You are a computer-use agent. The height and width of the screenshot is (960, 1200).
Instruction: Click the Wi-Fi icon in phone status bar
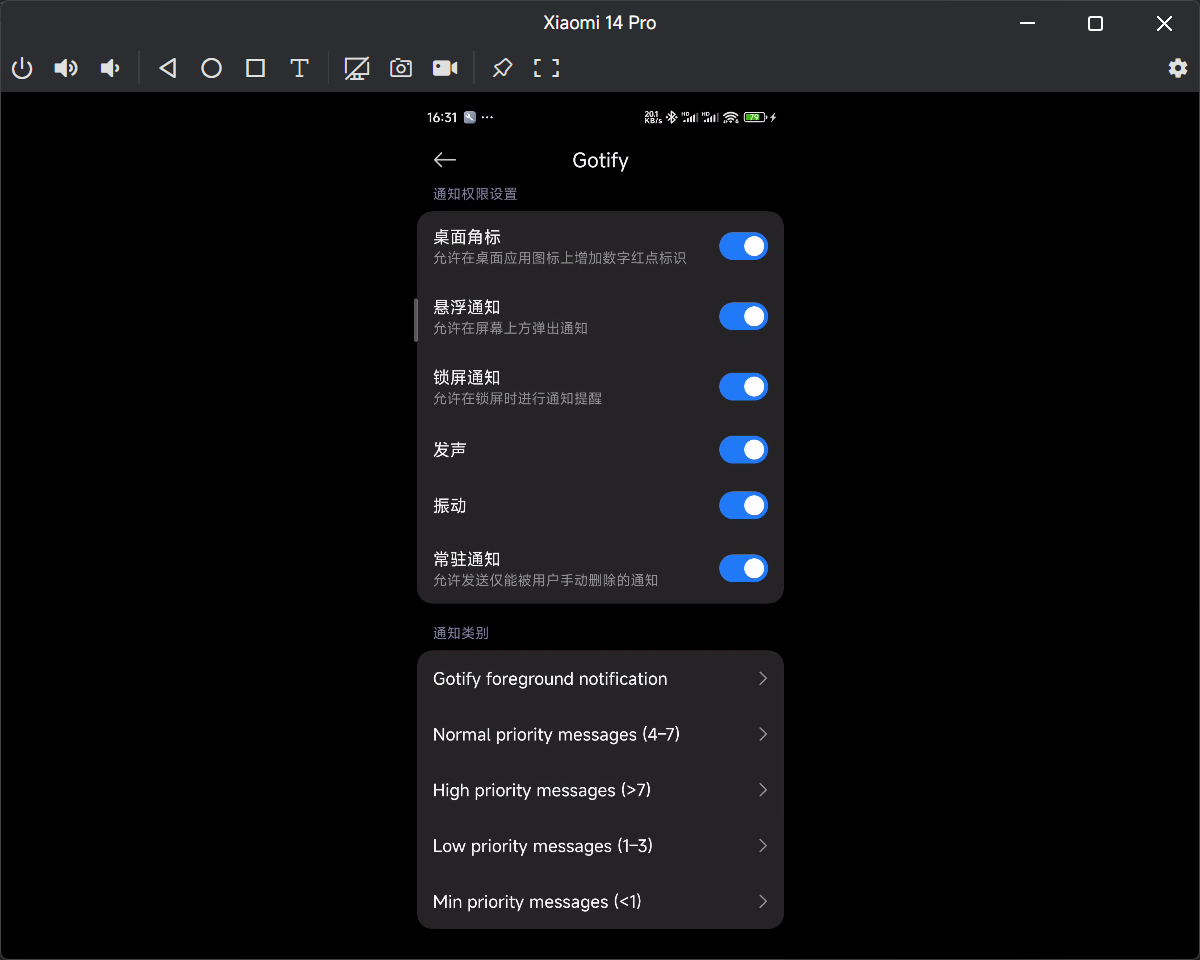(x=731, y=117)
